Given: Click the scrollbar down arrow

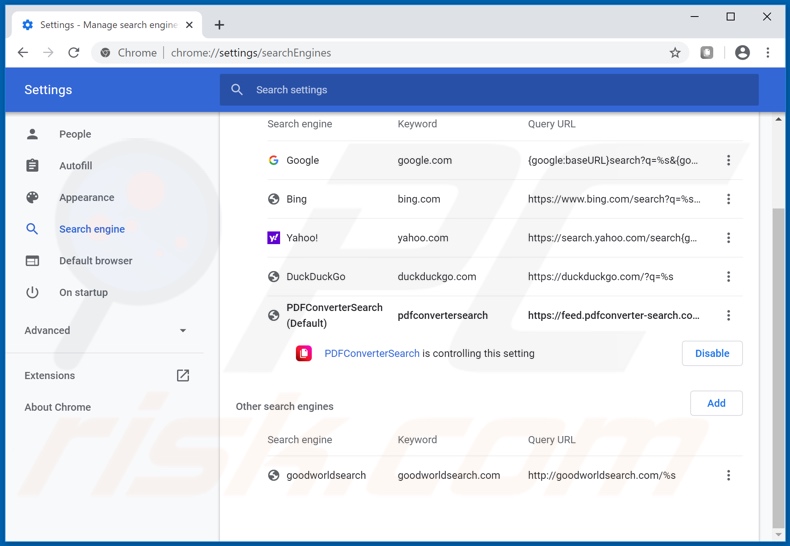Looking at the screenshot, I should [778, 535].
